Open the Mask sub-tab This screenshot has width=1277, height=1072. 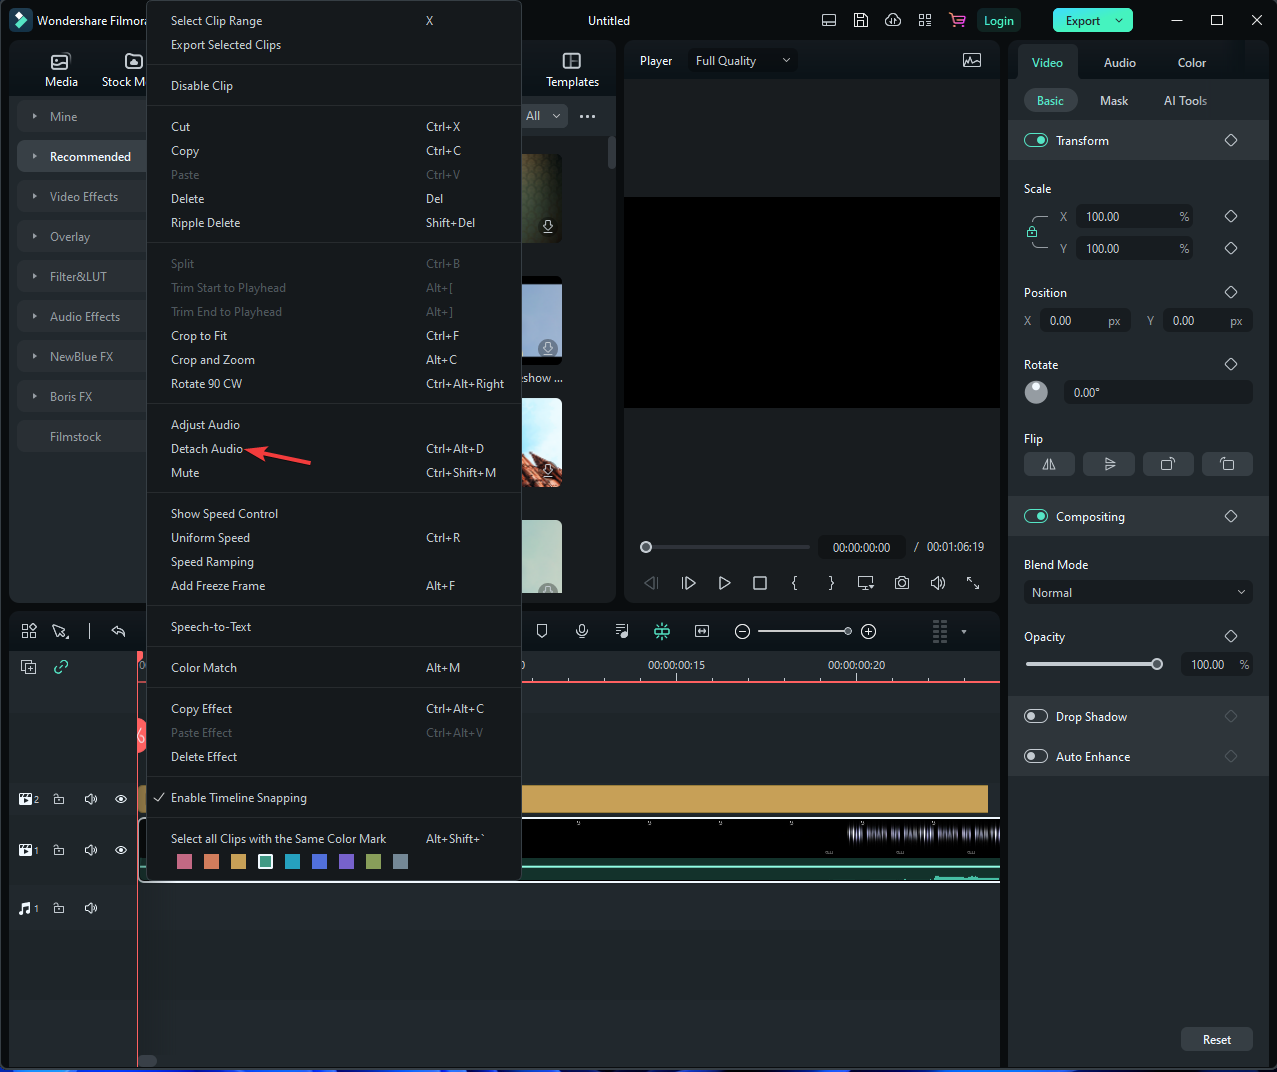[1114, 101]
